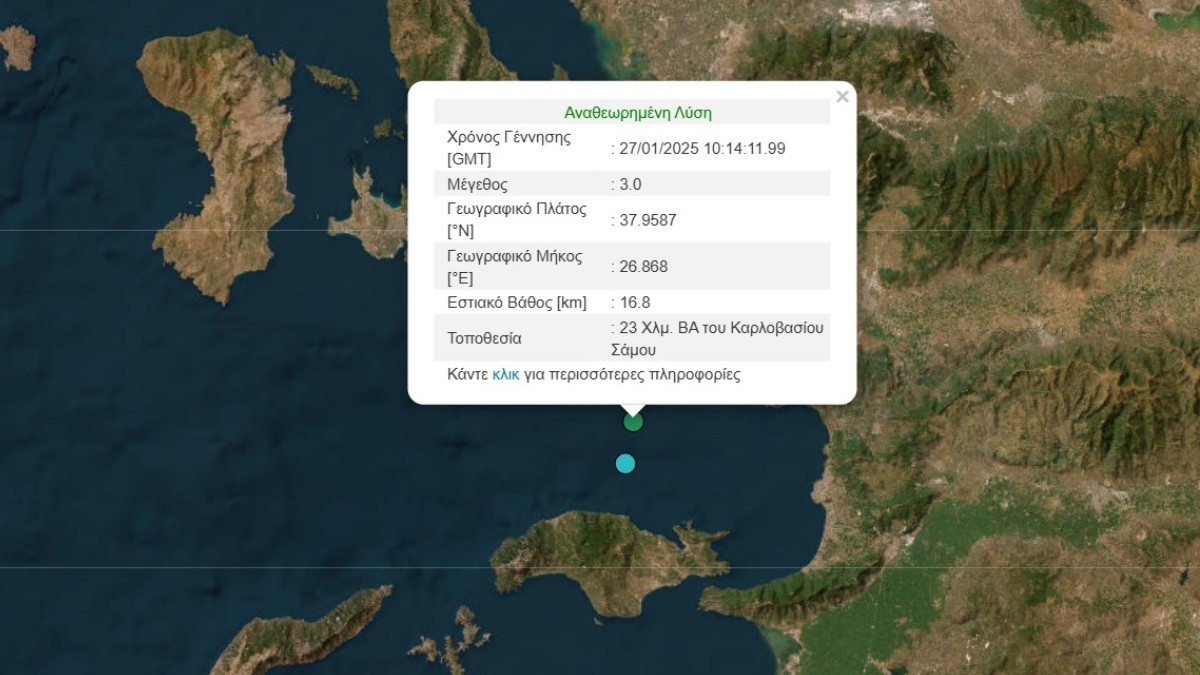The width and height of the screenshot is (1200, 675).
Task: Click Chios island on the map
Action: 220,160
